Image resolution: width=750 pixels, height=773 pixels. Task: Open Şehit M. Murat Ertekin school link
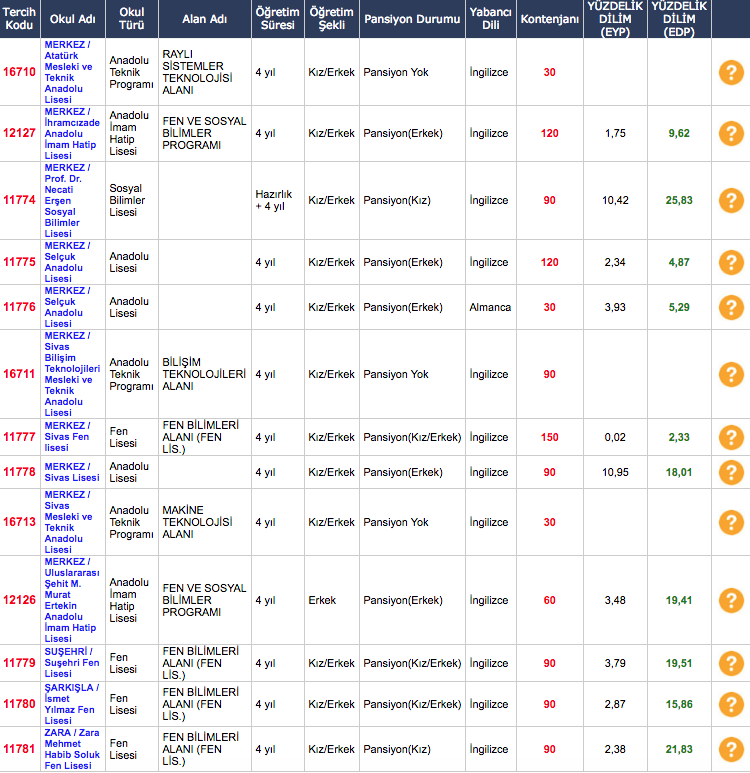click(x=72, y=600)
